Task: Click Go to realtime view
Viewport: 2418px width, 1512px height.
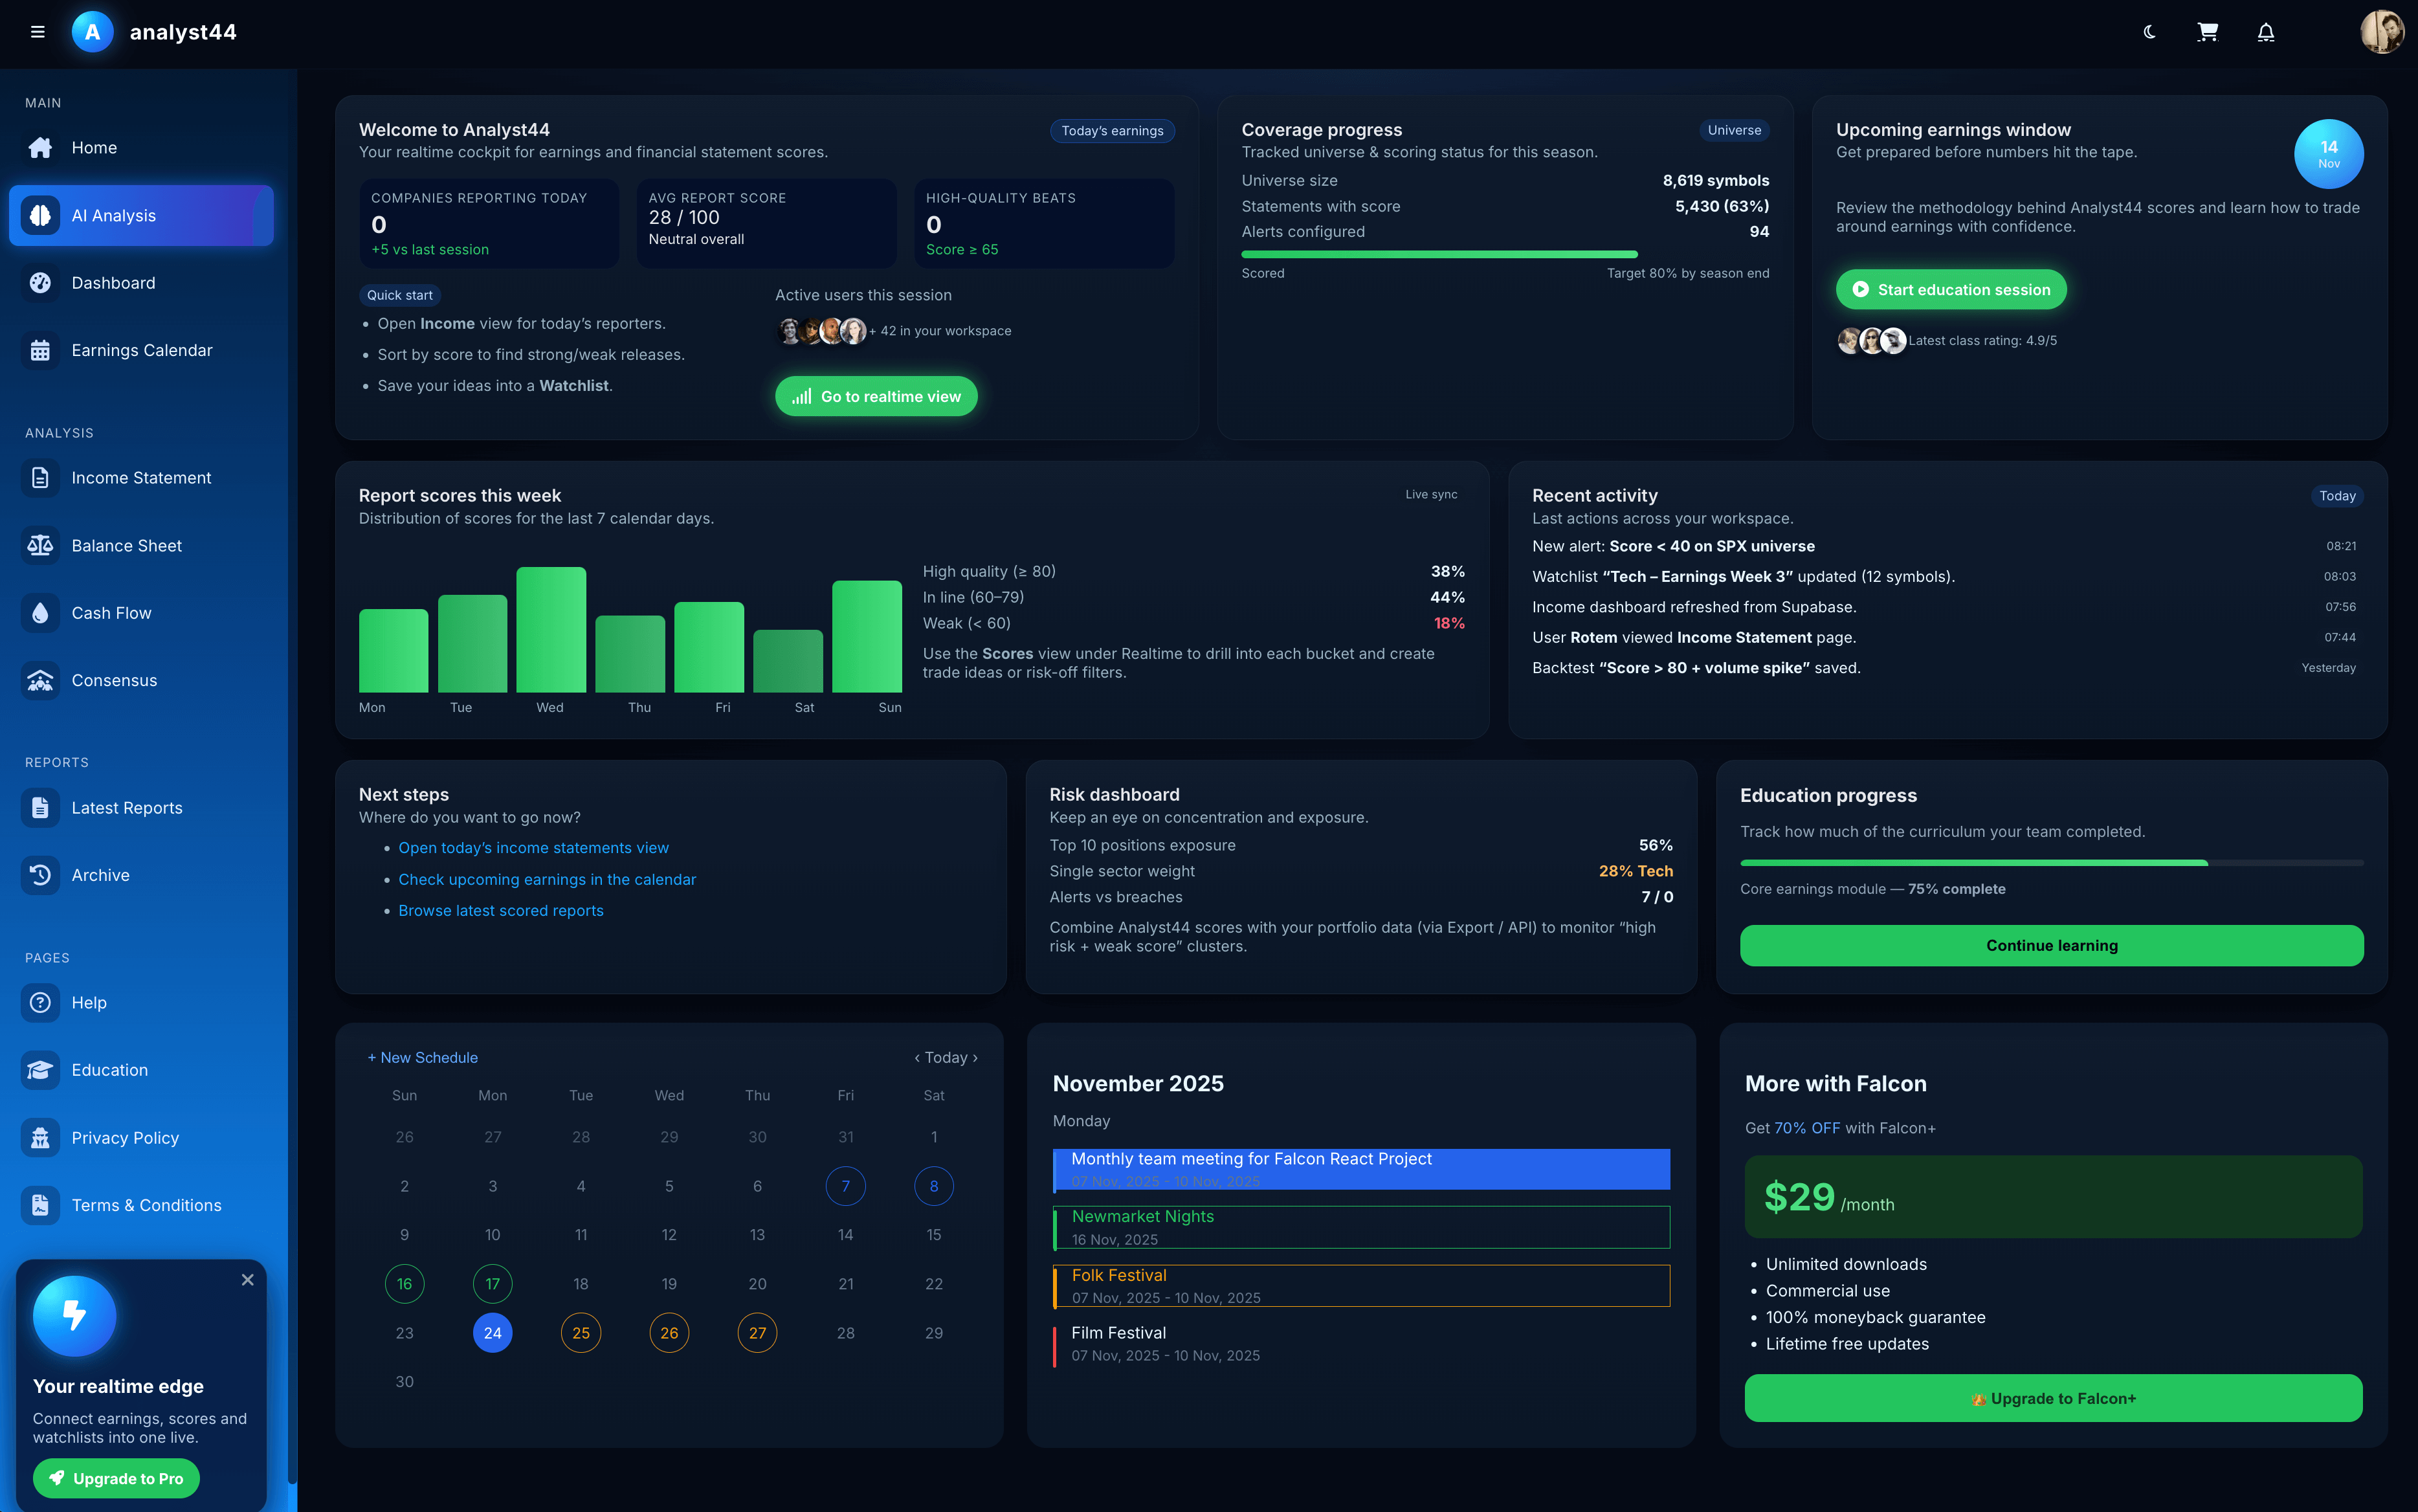Action: pos(876,396)
